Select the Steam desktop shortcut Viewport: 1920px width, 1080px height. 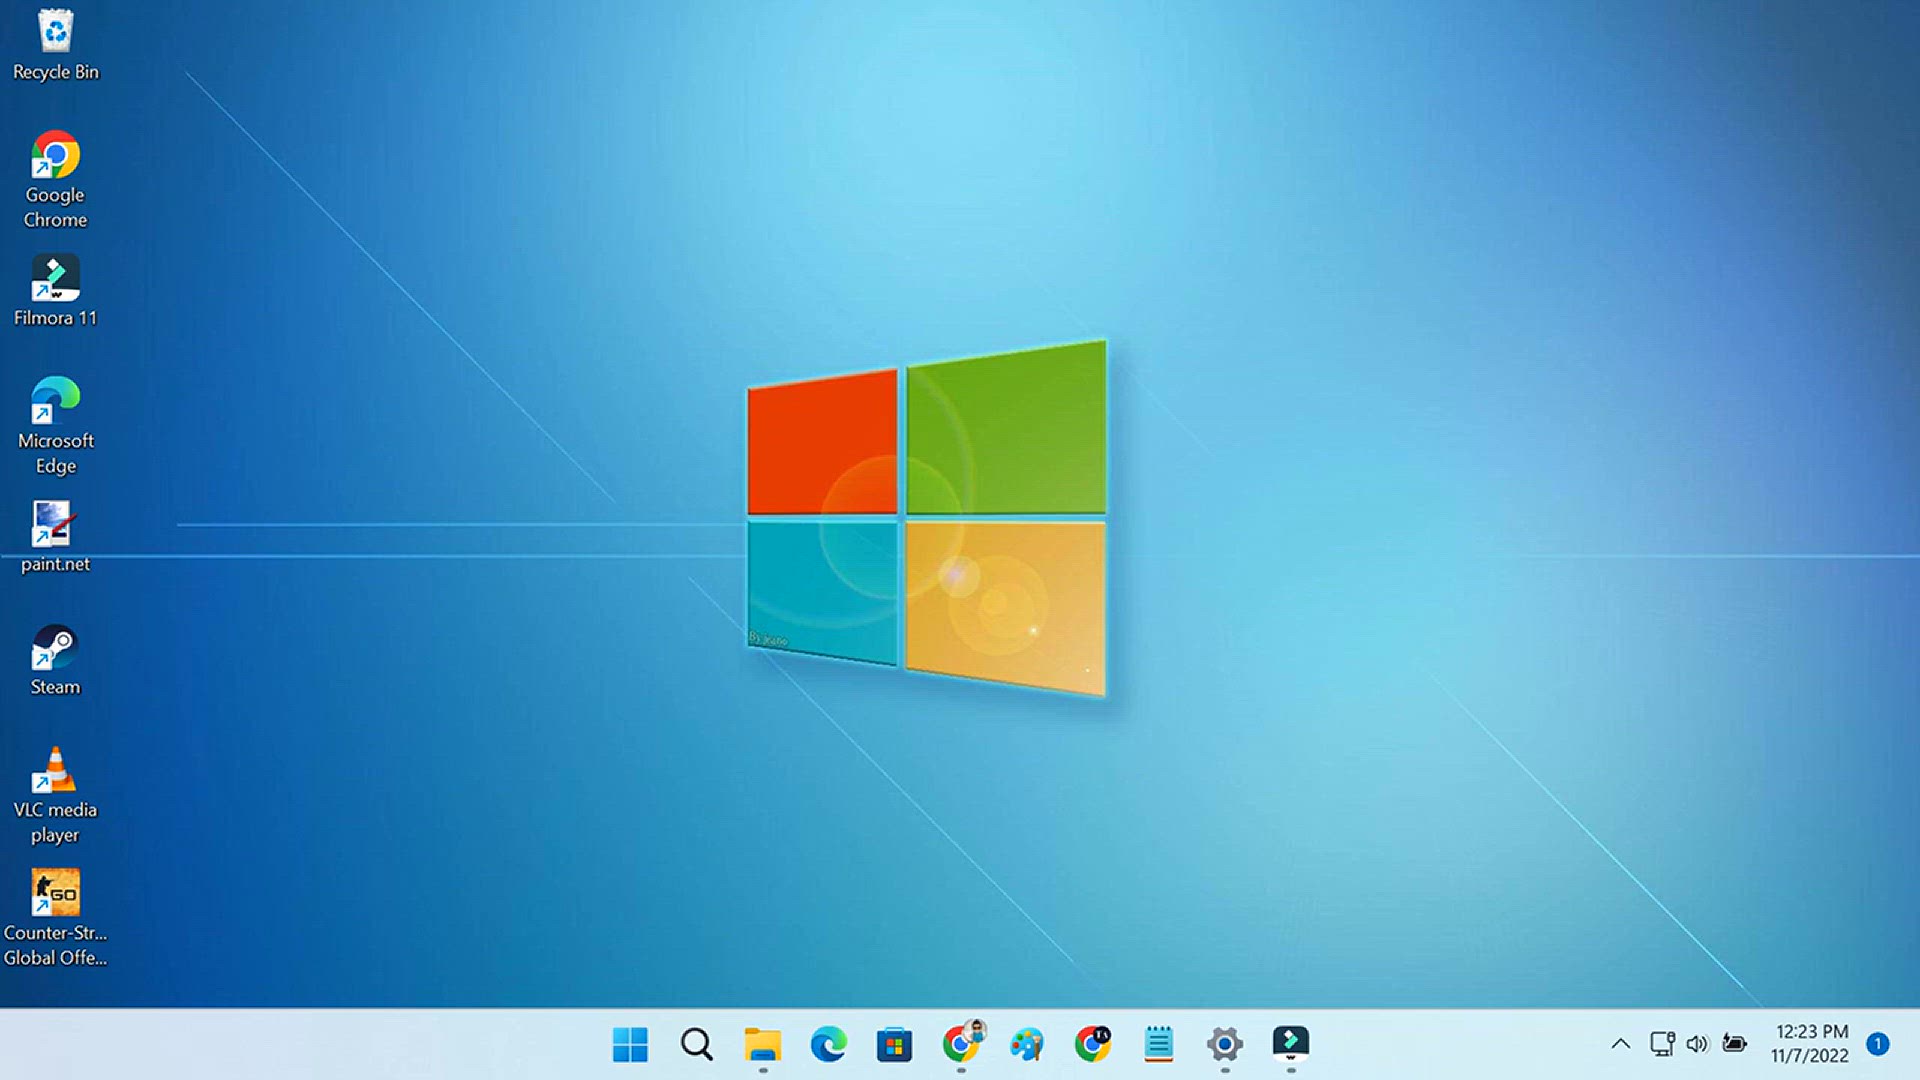coord(55,660)
